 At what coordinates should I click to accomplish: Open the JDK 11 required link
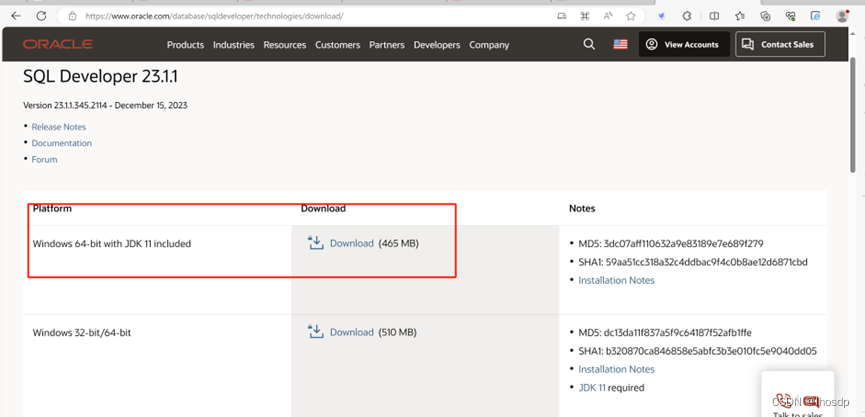(x=592, y=388)
